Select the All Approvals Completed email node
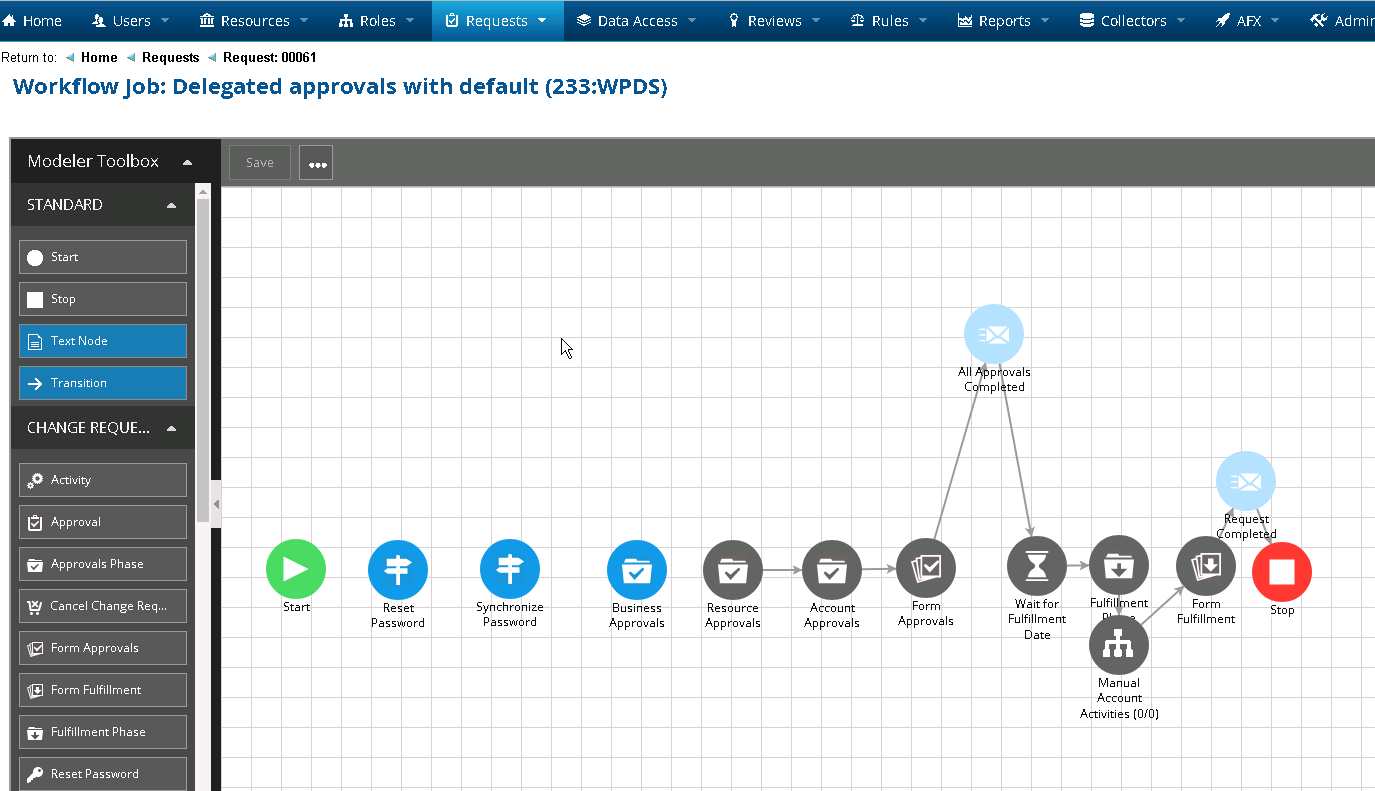1375x791 pixels. [994, 335]
